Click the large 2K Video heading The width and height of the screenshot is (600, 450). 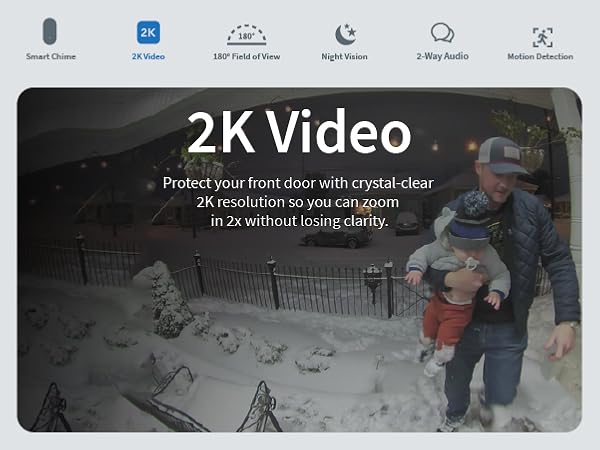[x=299, y=131]
